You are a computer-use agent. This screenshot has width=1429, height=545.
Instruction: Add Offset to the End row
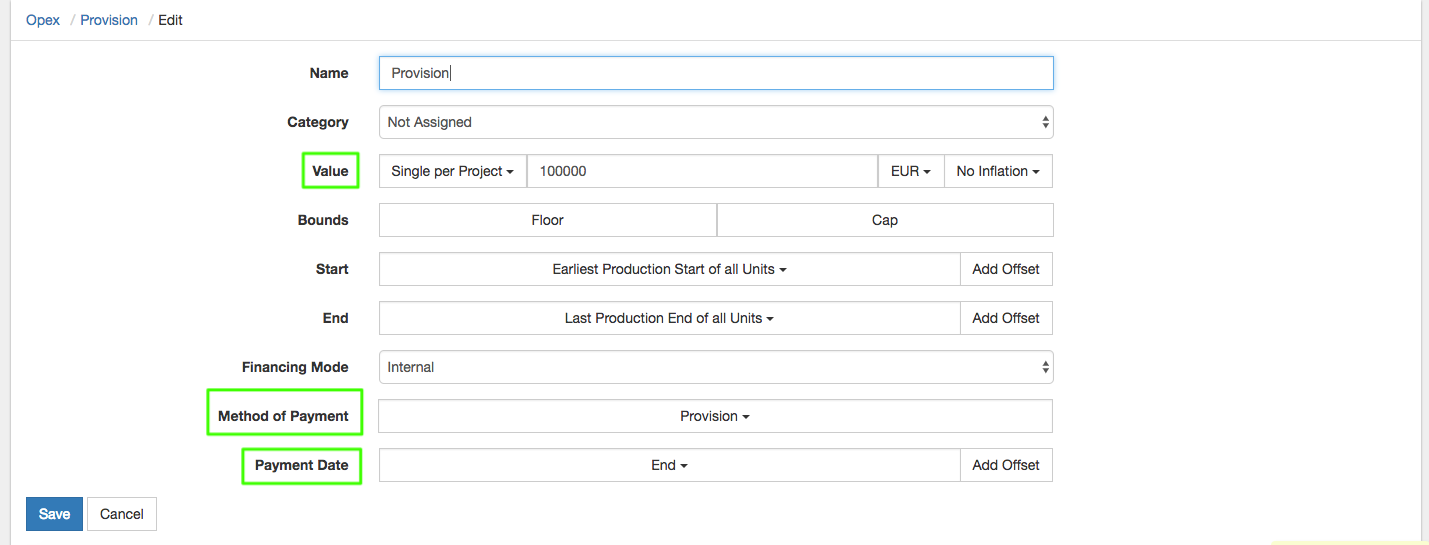(x=1005, y=318)
